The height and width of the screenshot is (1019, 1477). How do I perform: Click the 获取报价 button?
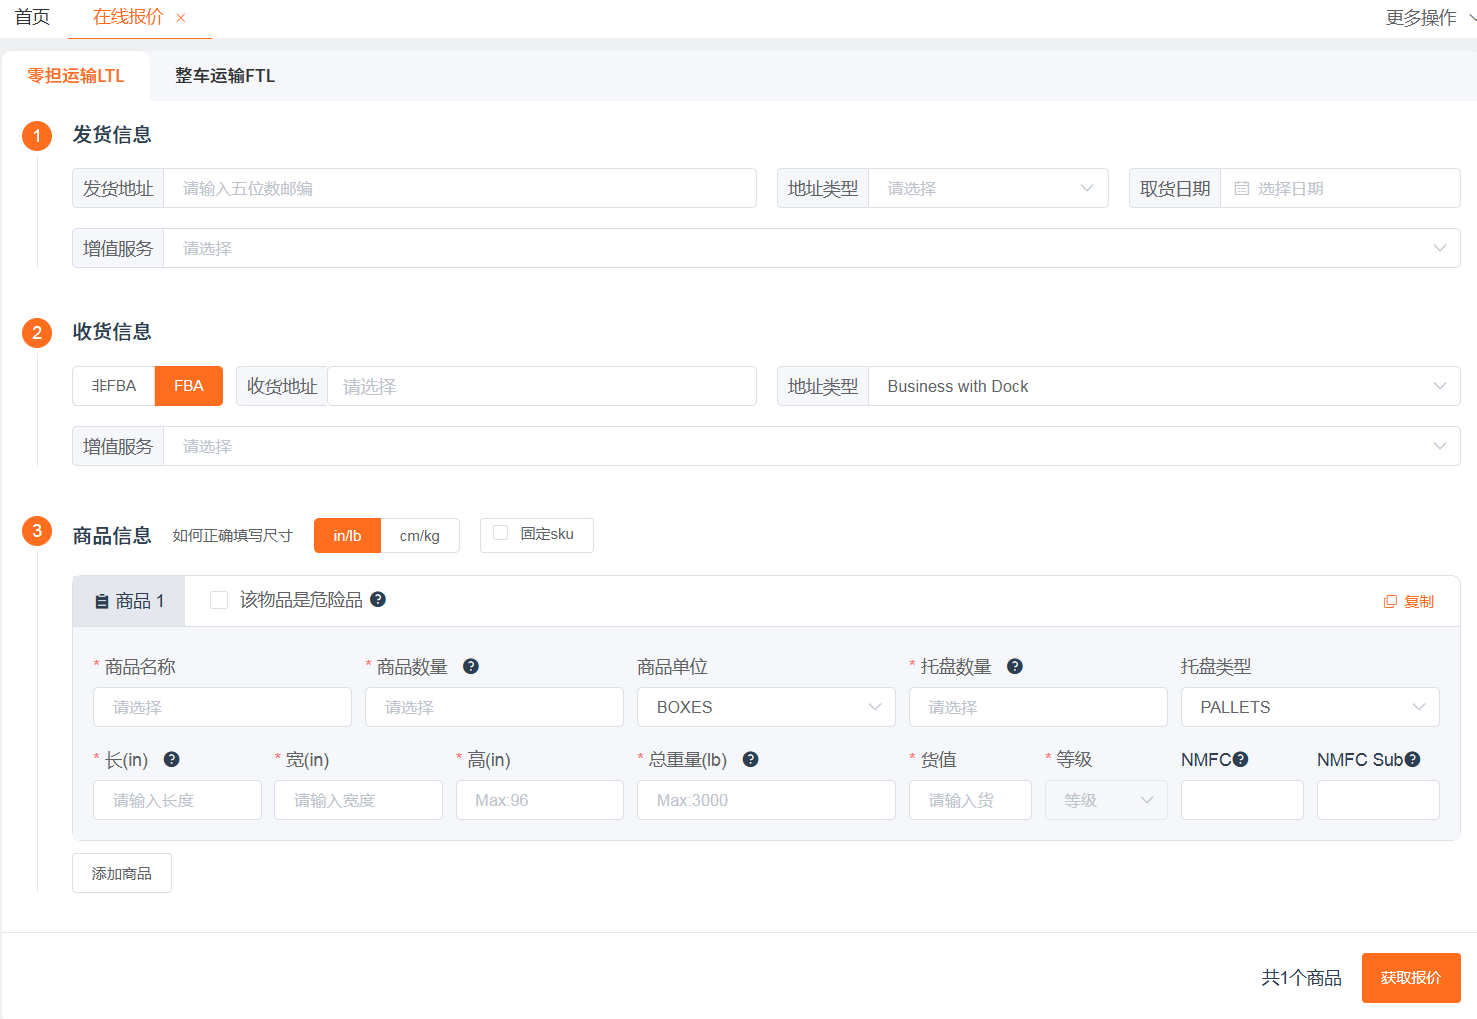point(1411,978)
